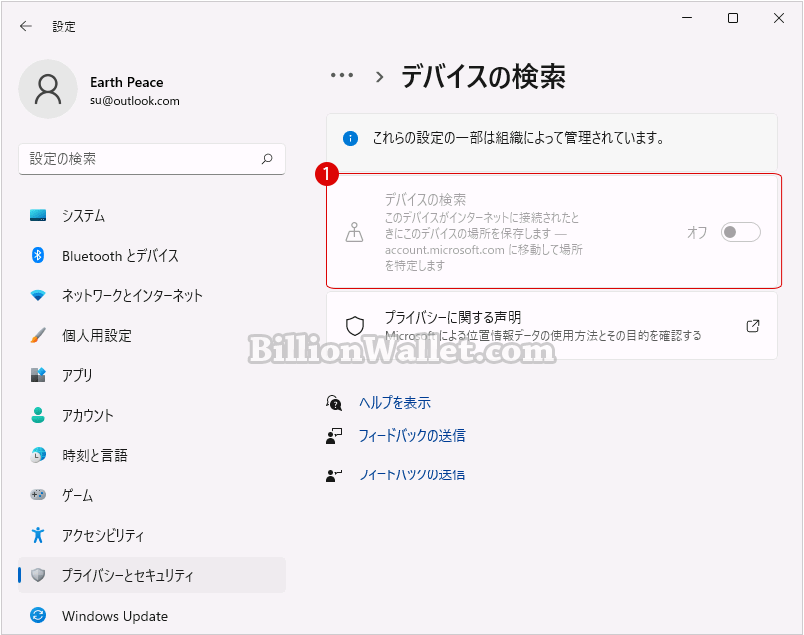This screenshot has width=804, height=635.
Task: Click the feedback icon beside フィードバックの送信
Action: [334, 436]
